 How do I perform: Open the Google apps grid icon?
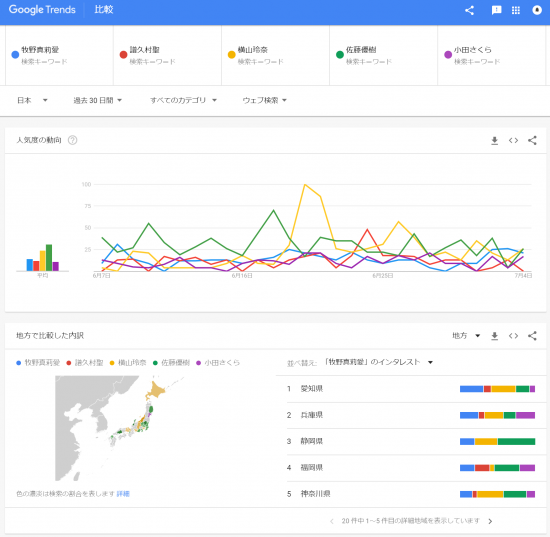(516, 10)
